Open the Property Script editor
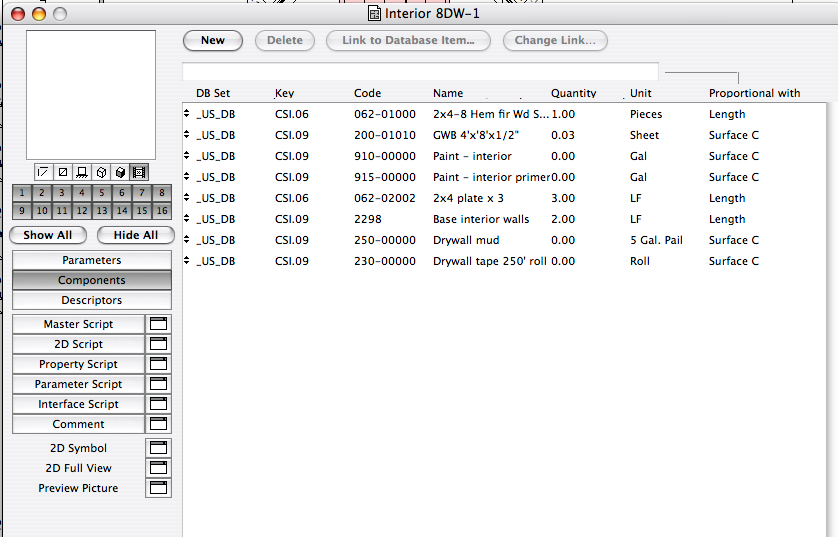Image resolution: width=838 pixels, height=537 pixels. [79, 364]
